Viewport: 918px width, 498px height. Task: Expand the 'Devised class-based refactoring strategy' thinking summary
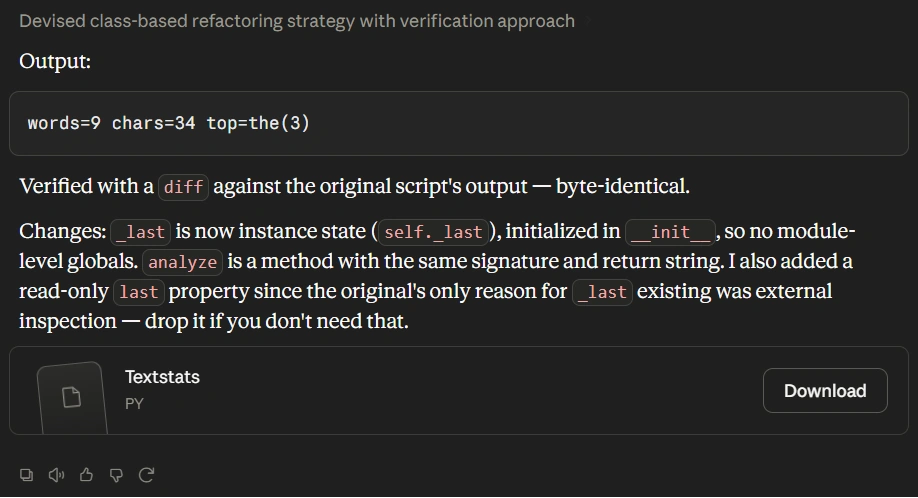(x=297, y=21)
